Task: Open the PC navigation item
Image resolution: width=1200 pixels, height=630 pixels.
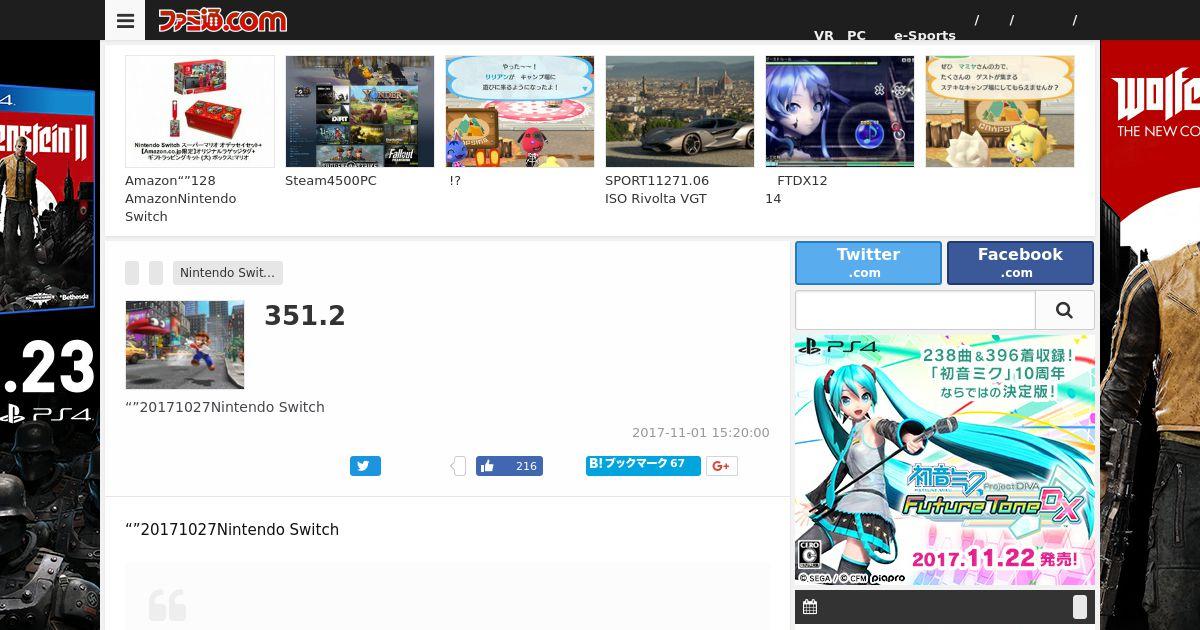Action: point(857,35)
